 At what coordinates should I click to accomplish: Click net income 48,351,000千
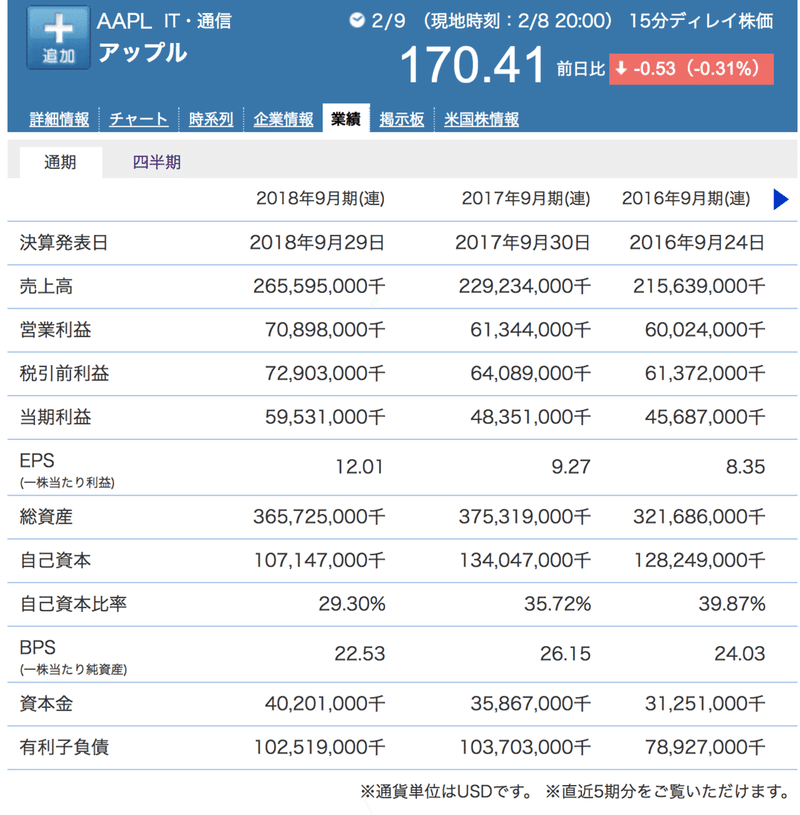(x=531, y=417)
